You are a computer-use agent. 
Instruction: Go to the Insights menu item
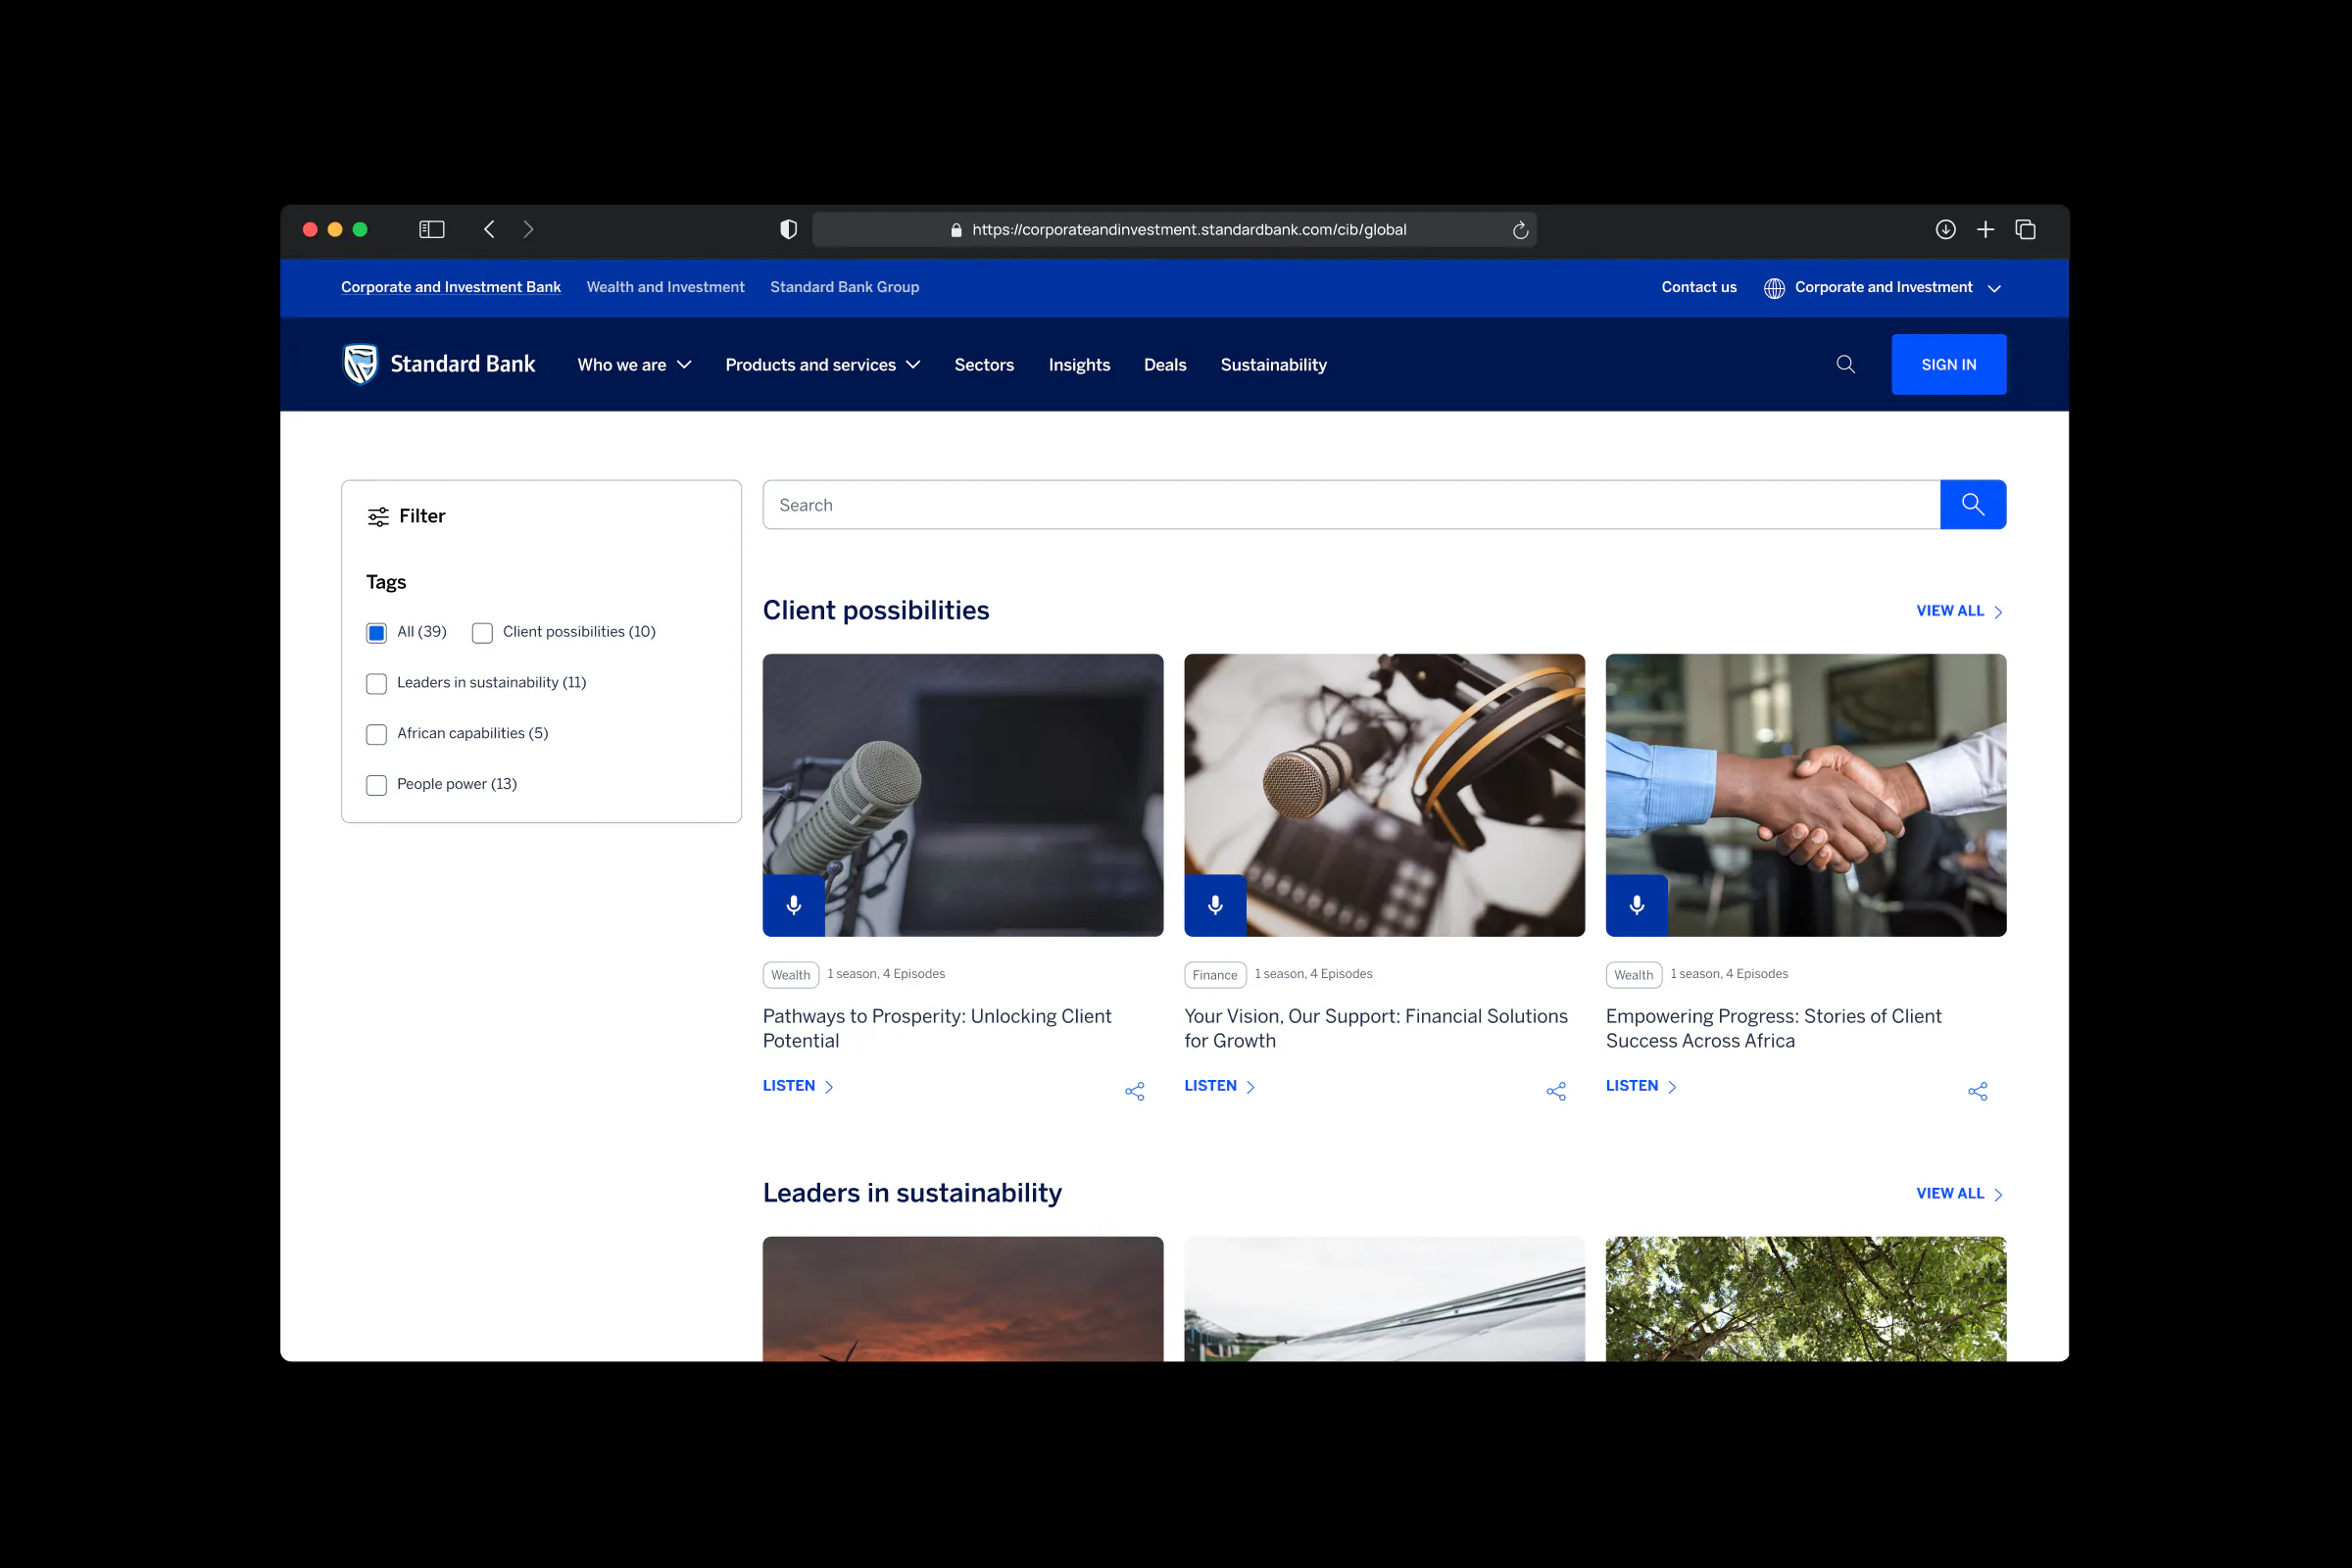pyautogui.click(x=1078, y=365)
